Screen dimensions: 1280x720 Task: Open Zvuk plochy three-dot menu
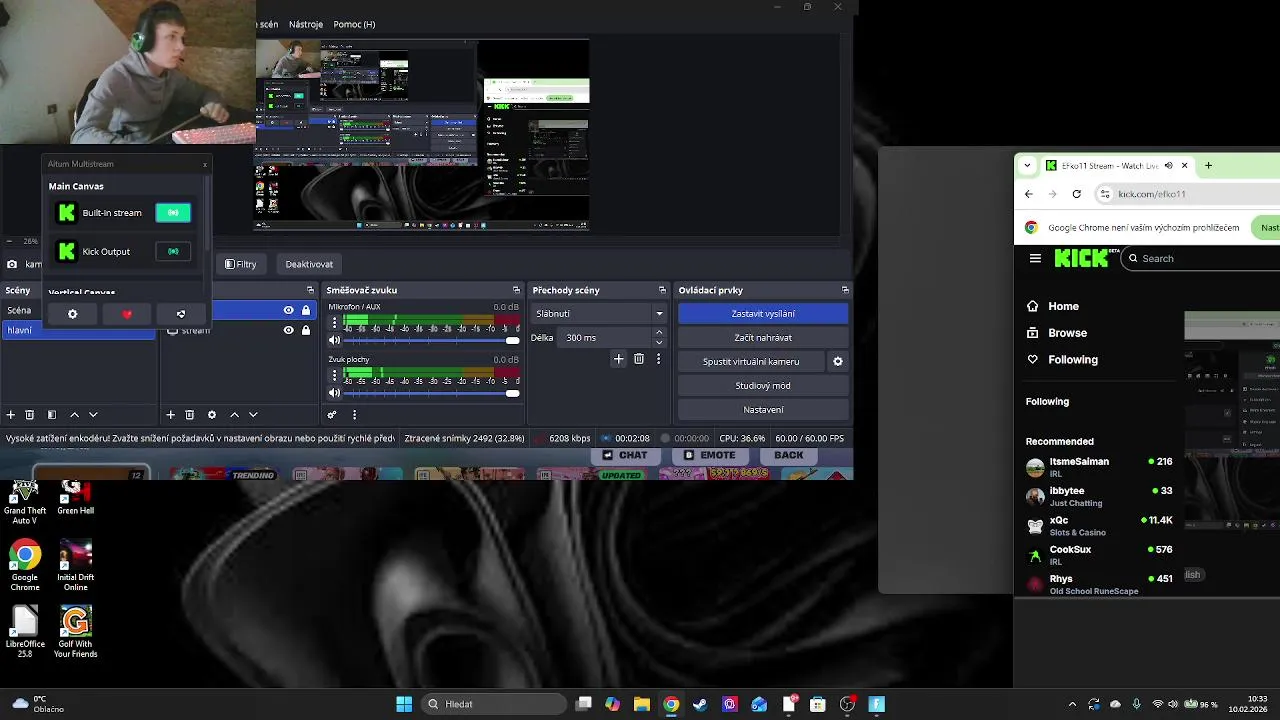point(334,375)
